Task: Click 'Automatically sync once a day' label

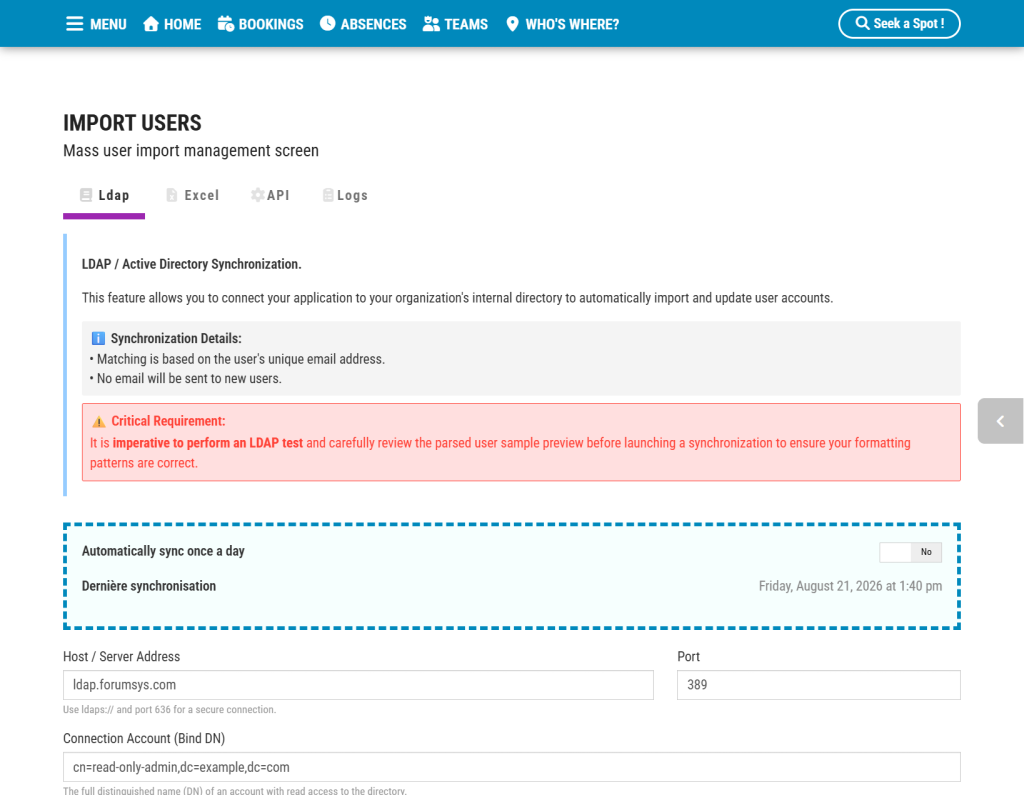Action: point(163,551)
